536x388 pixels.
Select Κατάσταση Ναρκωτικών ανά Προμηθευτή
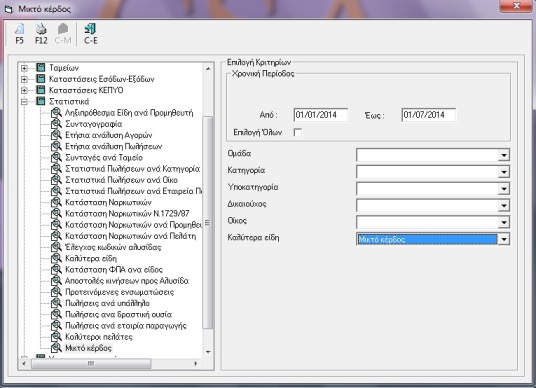click(x=133, y=225)
